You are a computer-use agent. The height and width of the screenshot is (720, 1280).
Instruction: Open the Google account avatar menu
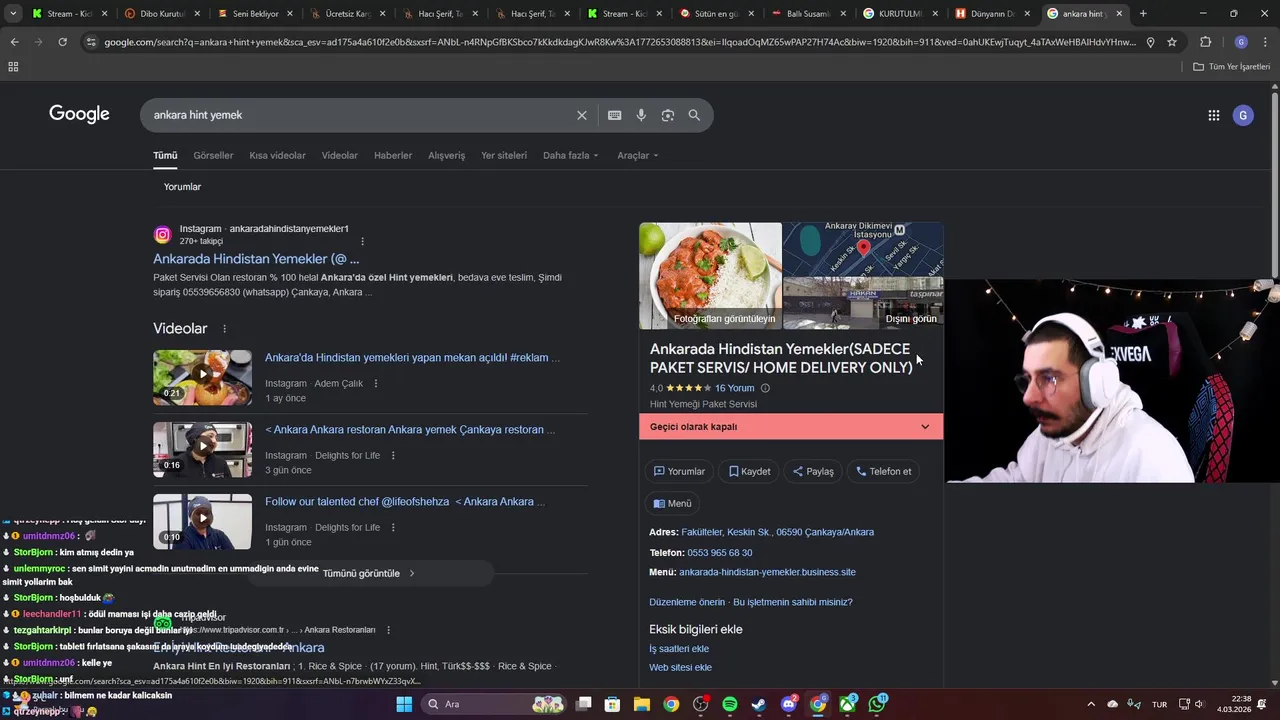point(1243,115)
